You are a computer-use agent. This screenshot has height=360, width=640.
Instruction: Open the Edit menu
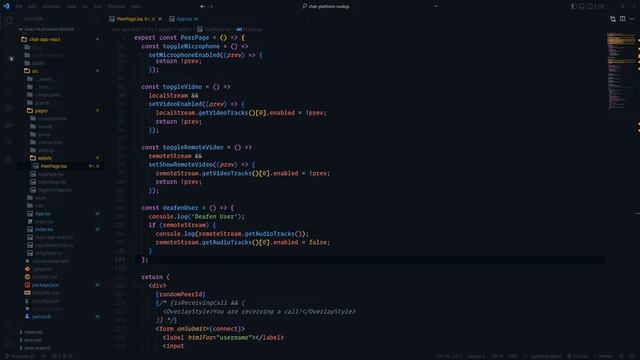(32, 7)
